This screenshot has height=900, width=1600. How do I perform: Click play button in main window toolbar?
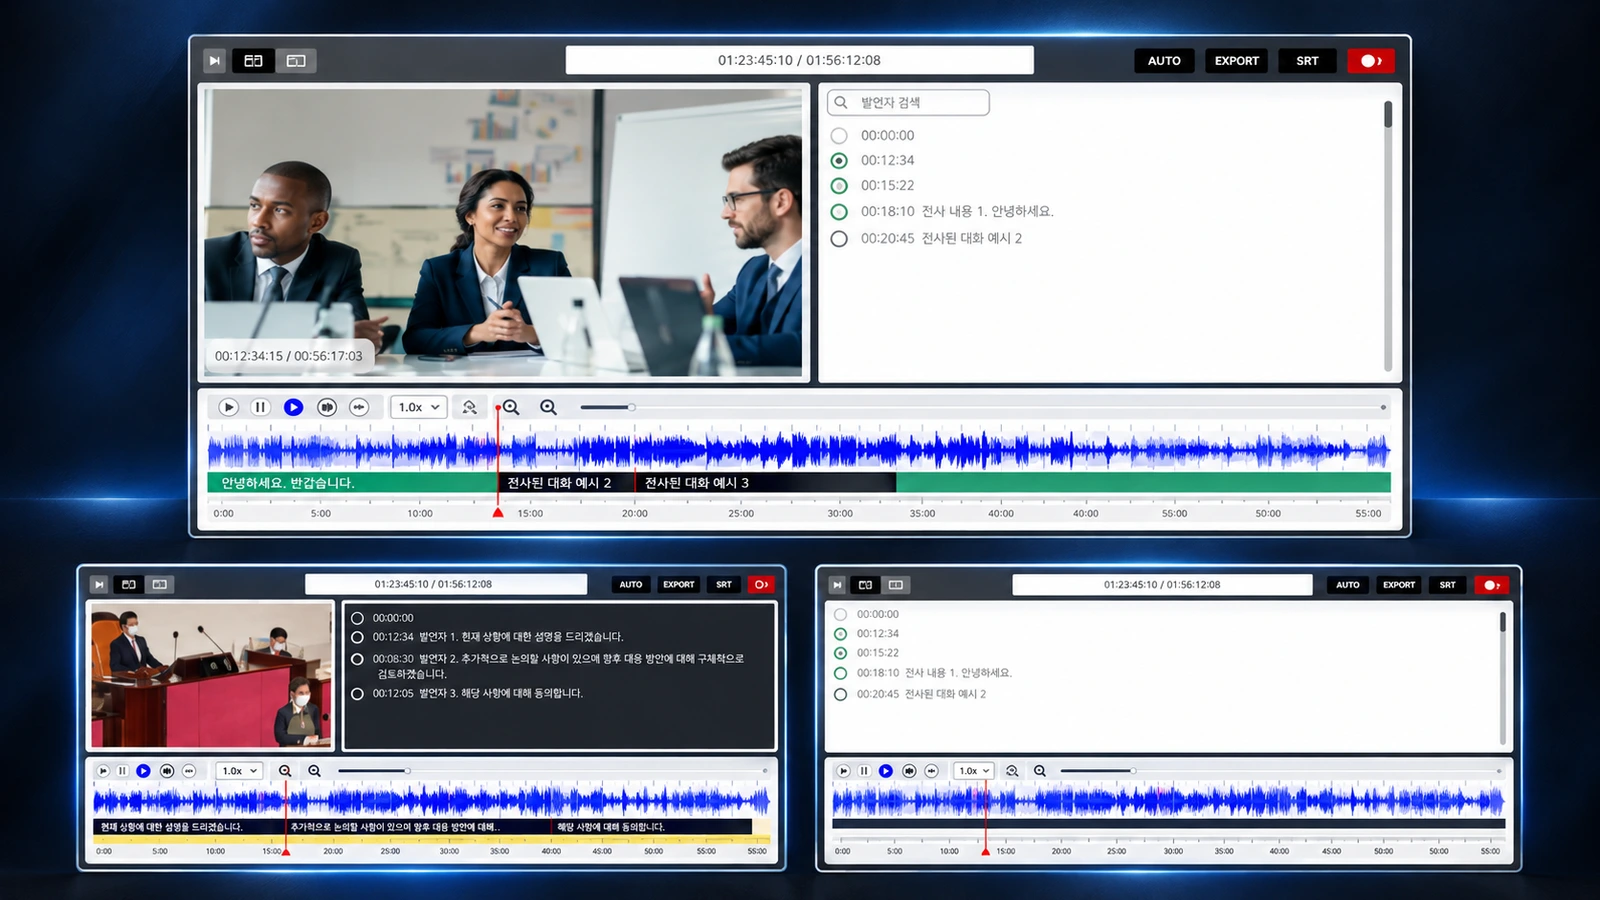point(229,407)
